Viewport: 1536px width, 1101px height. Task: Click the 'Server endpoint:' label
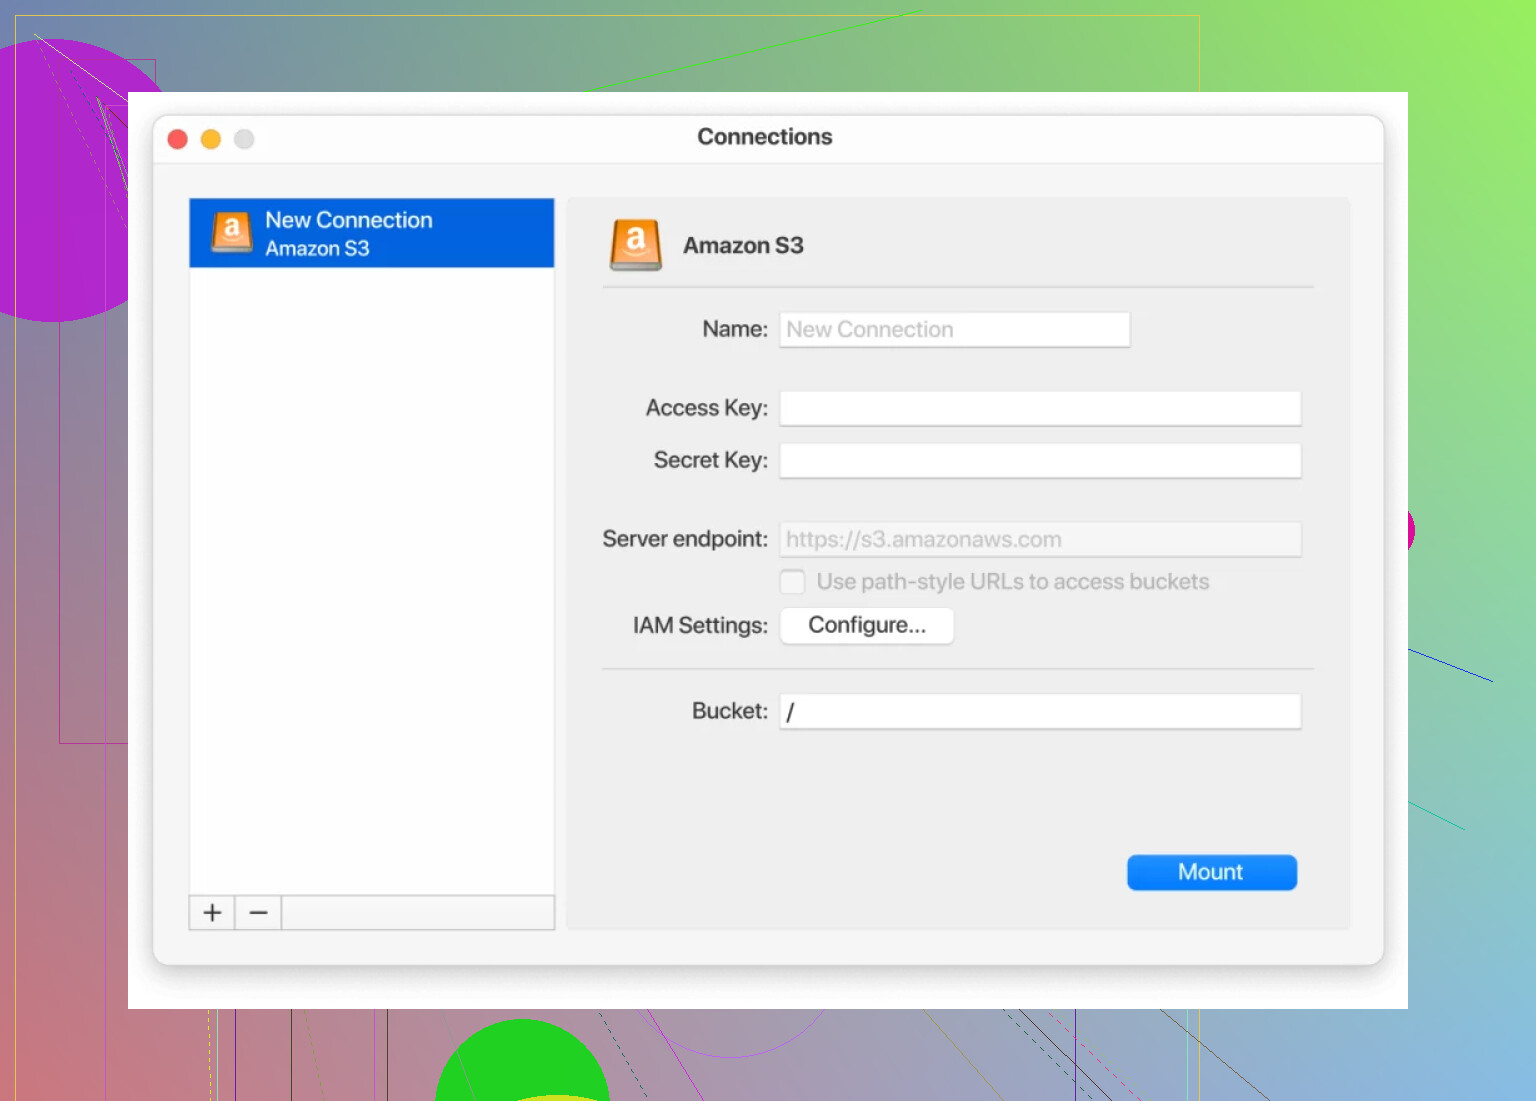(685, 539)
